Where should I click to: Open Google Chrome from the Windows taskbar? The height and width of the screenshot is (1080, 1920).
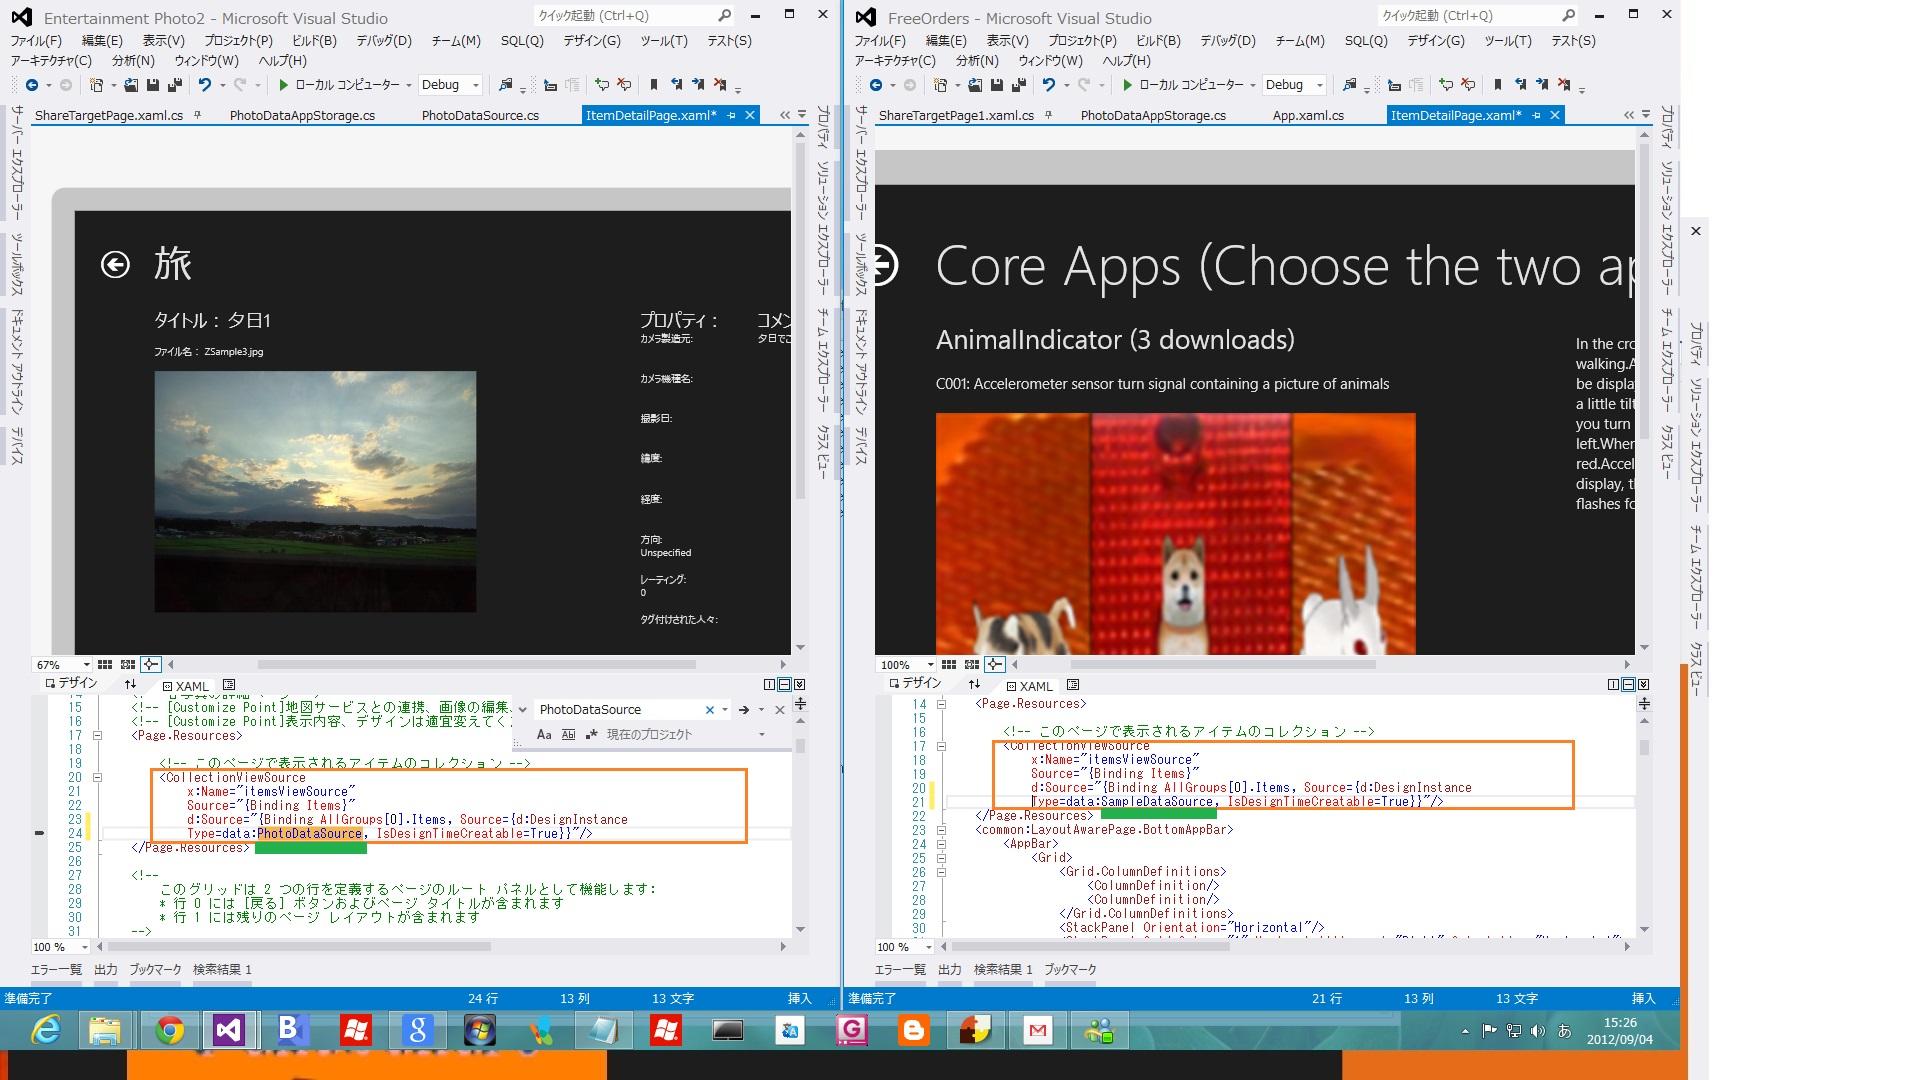[169, 1030]
